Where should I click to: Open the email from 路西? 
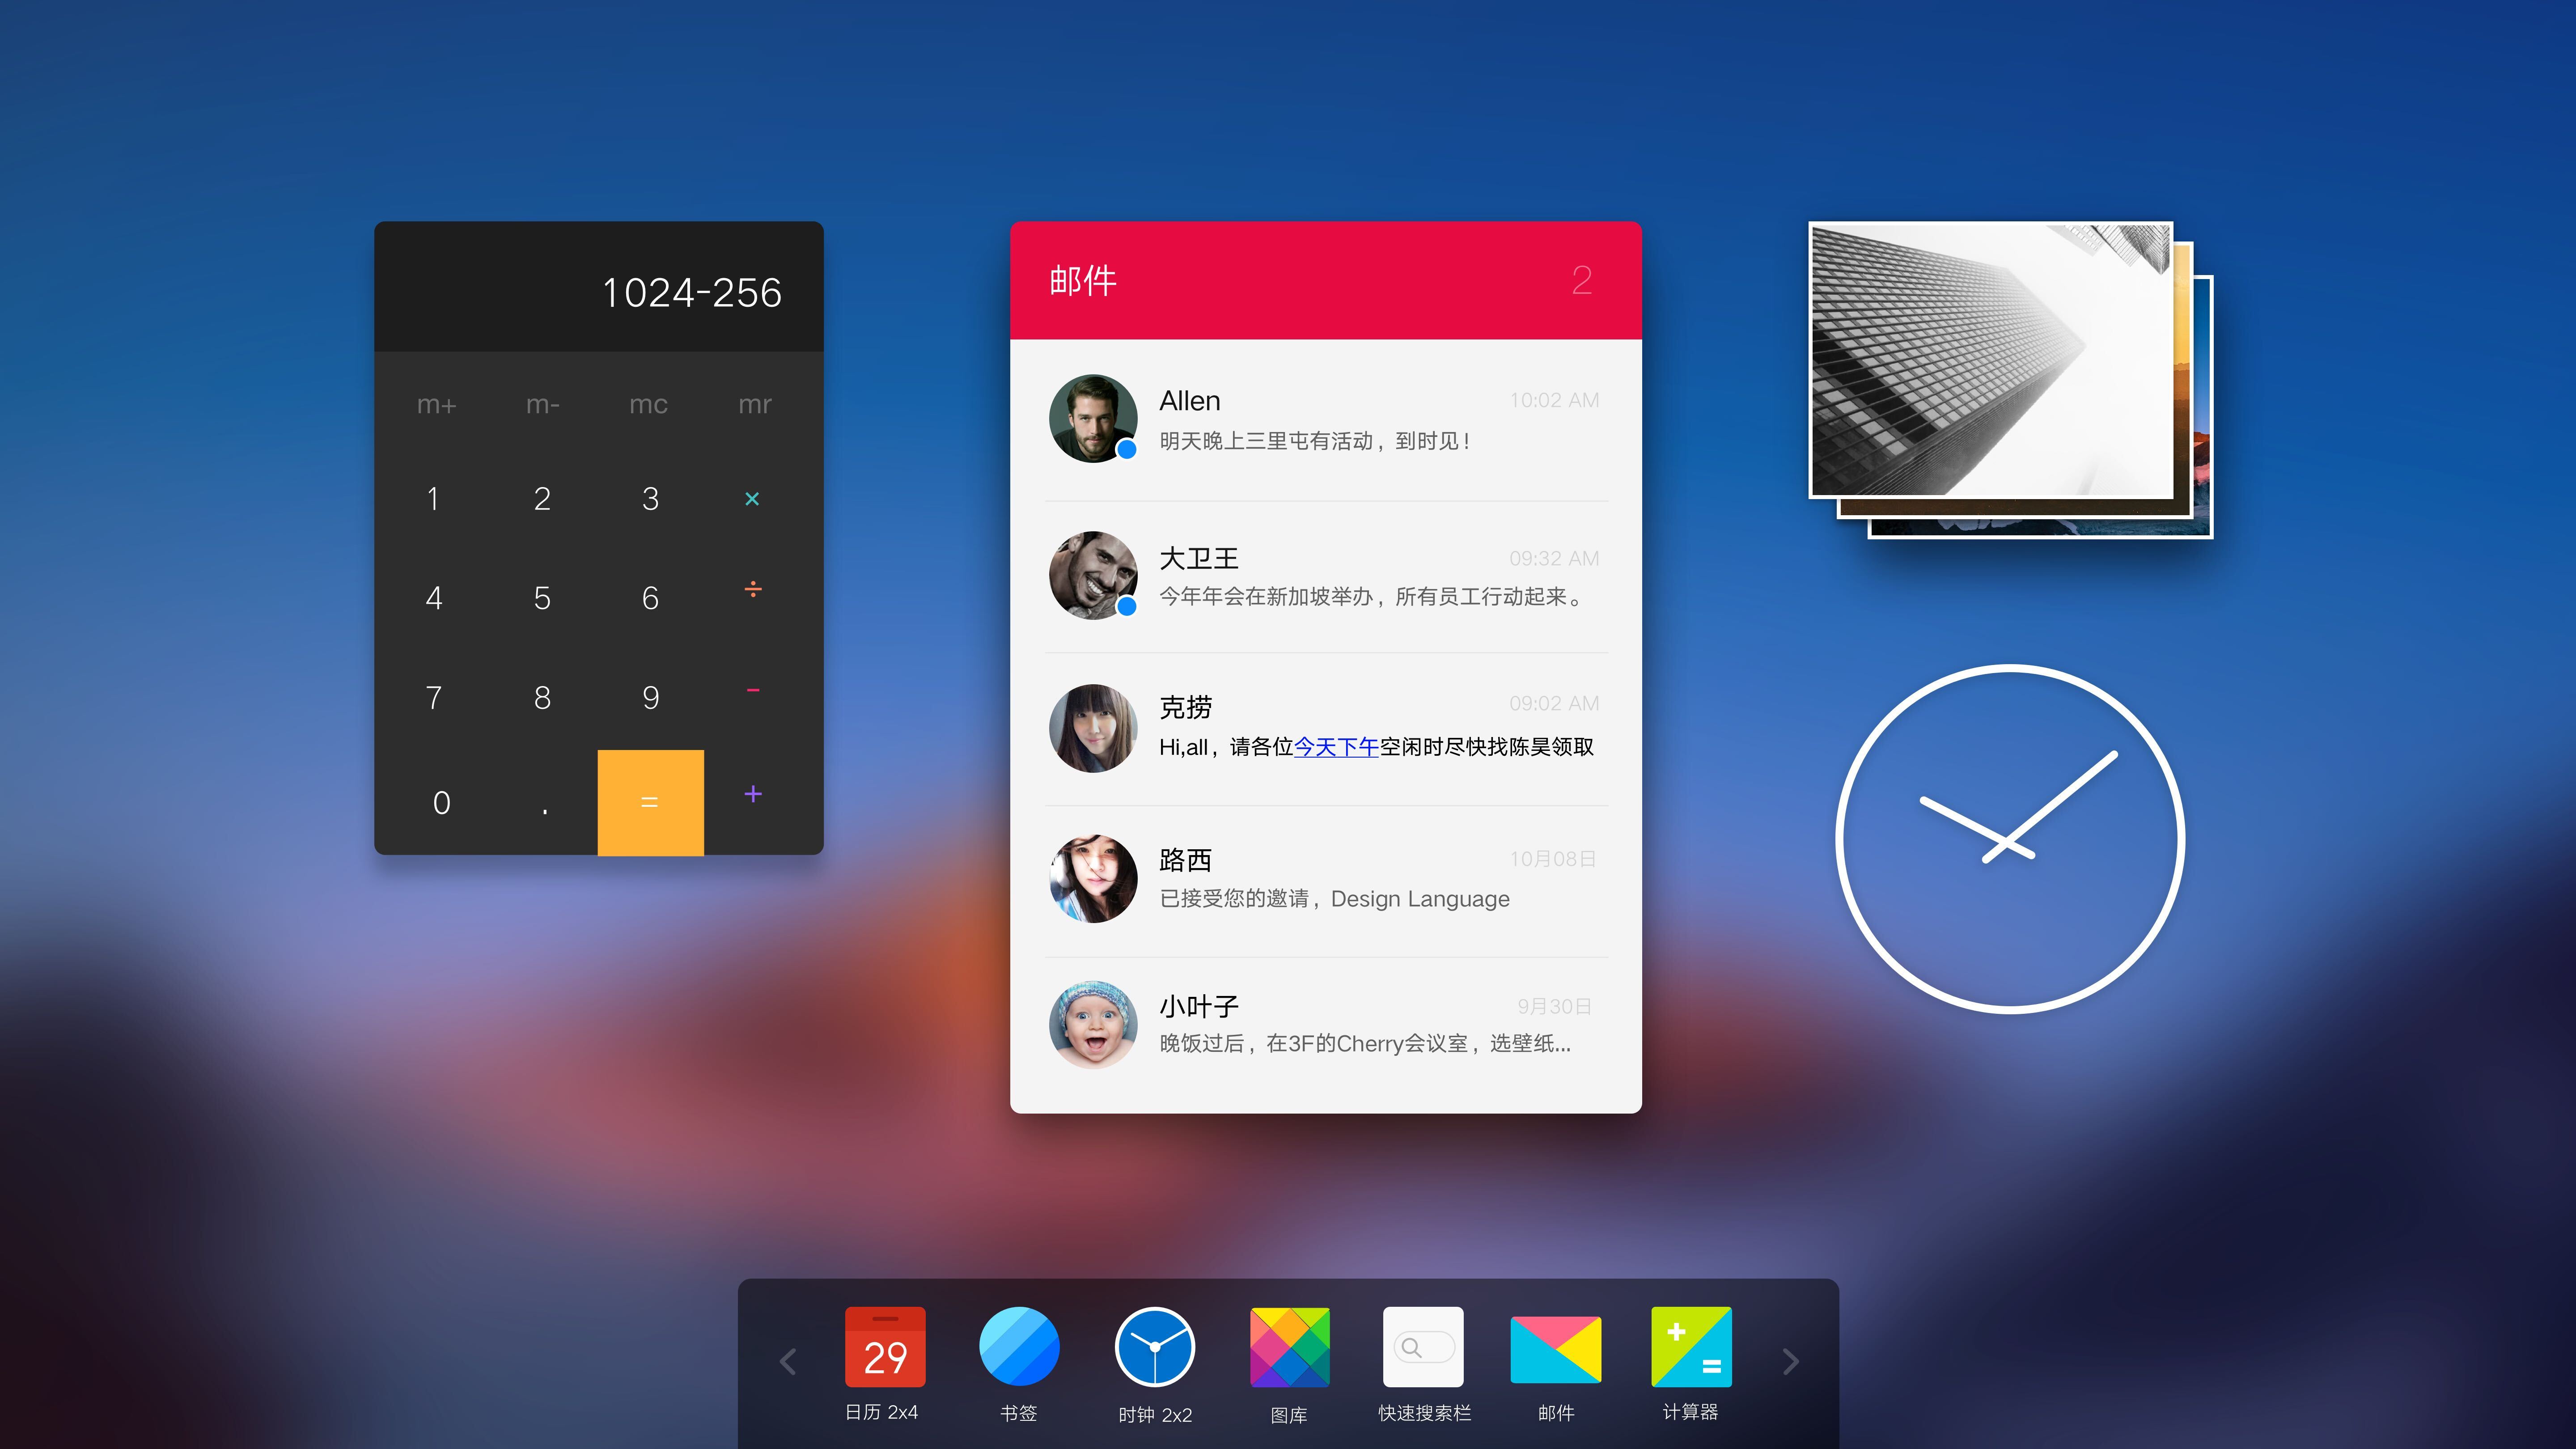tap(1326, 881)
